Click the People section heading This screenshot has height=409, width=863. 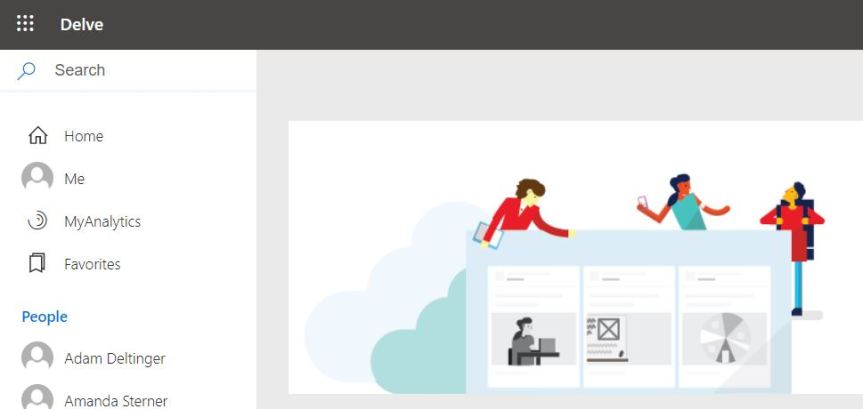(x=45, y=317)
